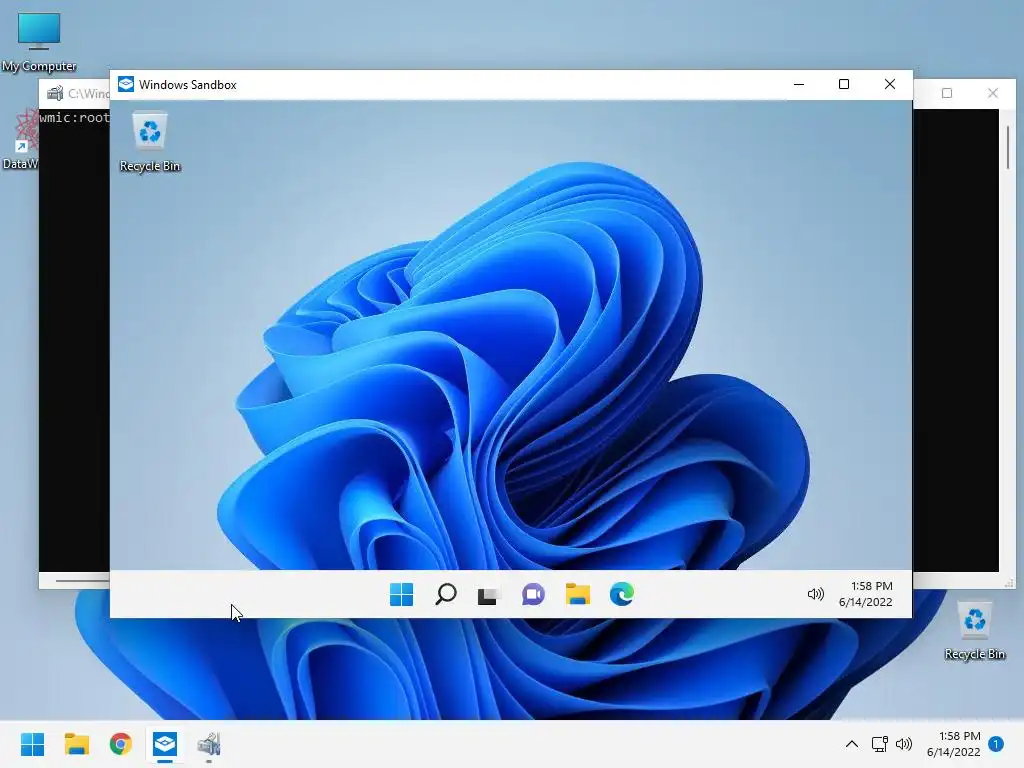Open the host Start menu
The image size is (1024, 768).
click(33, 744)
